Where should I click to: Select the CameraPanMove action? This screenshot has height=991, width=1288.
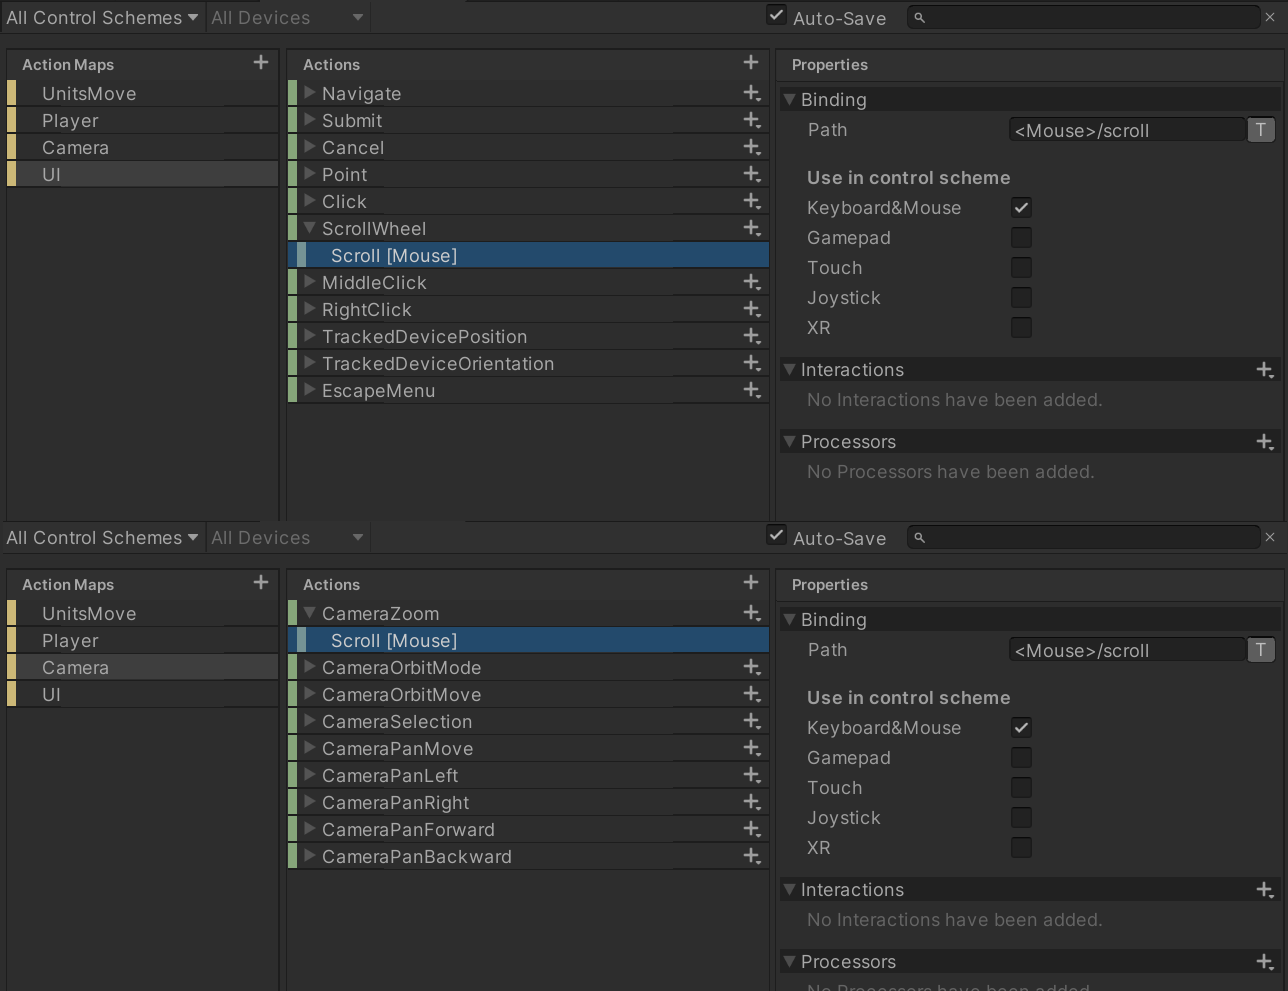(x=397, y=748)
